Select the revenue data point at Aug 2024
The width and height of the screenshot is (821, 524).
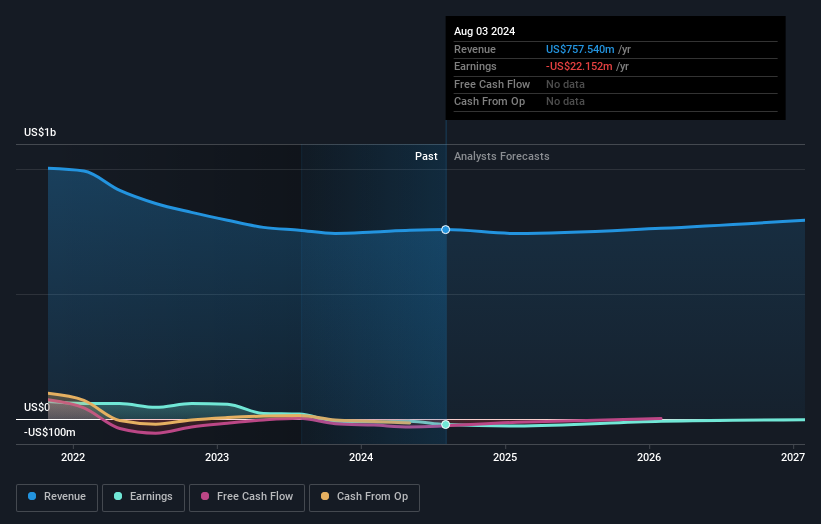pyautogui.click(x=446, y=230)
